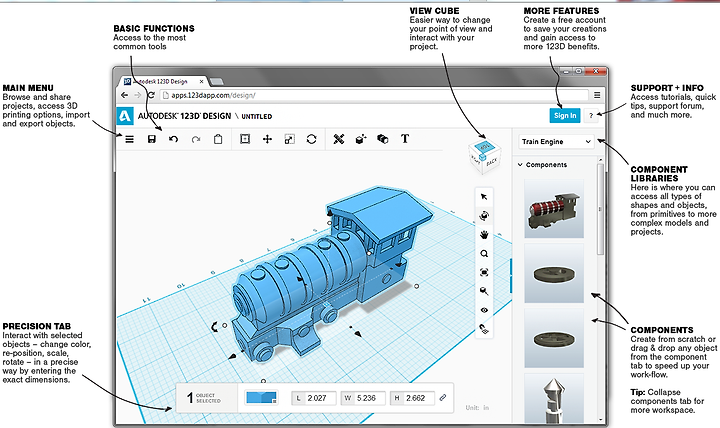Click the UNTITLED project name
The image size is (720, 428).
(257, 117)
